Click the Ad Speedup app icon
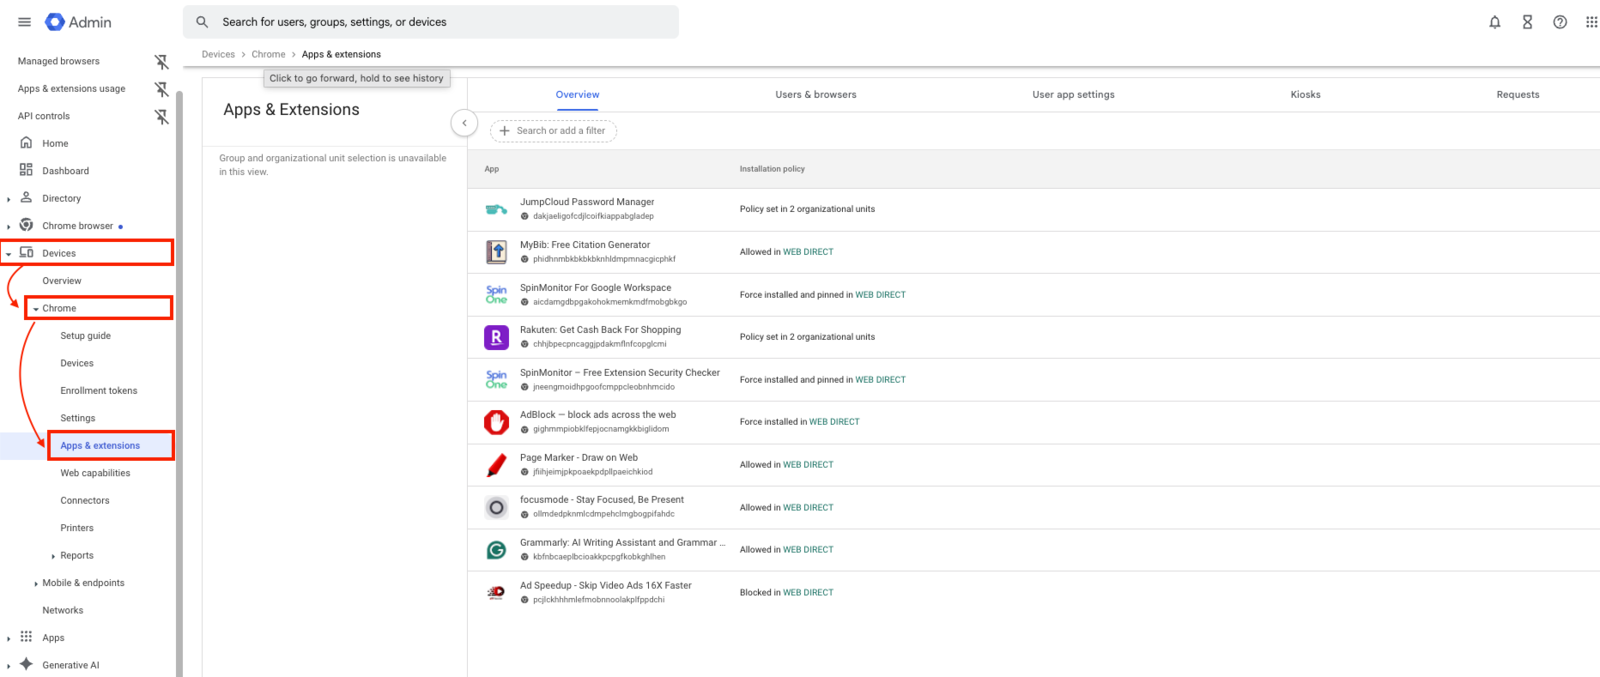The width and height of the screenshot is (1600, 677). click(x=496, y=592)
